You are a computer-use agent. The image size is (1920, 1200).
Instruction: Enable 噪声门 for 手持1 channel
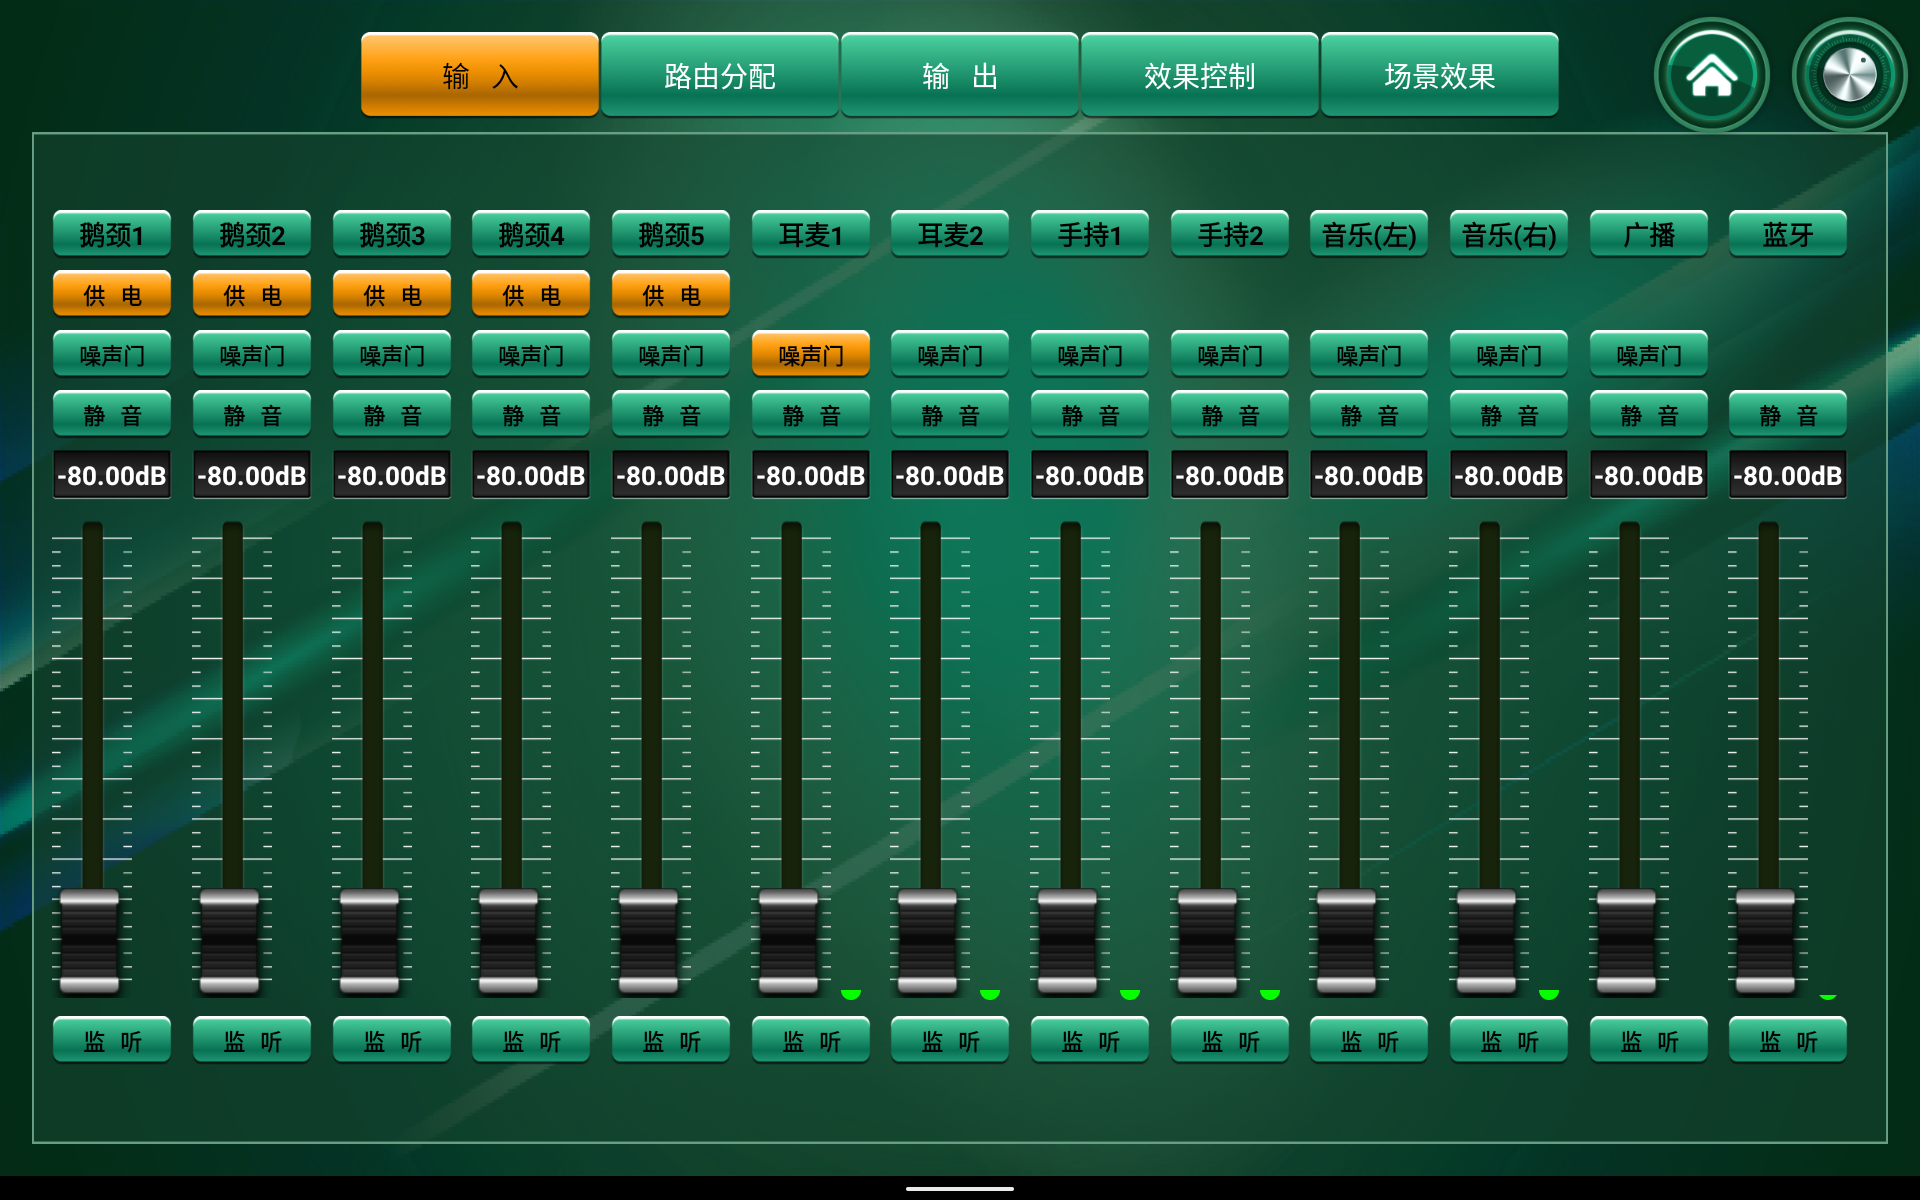click(1090, 355)
